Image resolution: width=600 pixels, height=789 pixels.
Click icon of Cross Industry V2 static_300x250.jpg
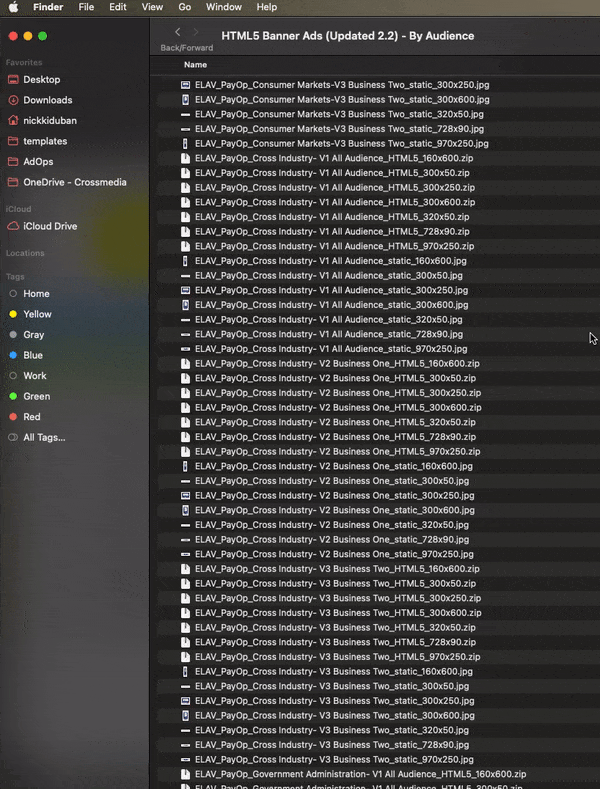[185, 496]
